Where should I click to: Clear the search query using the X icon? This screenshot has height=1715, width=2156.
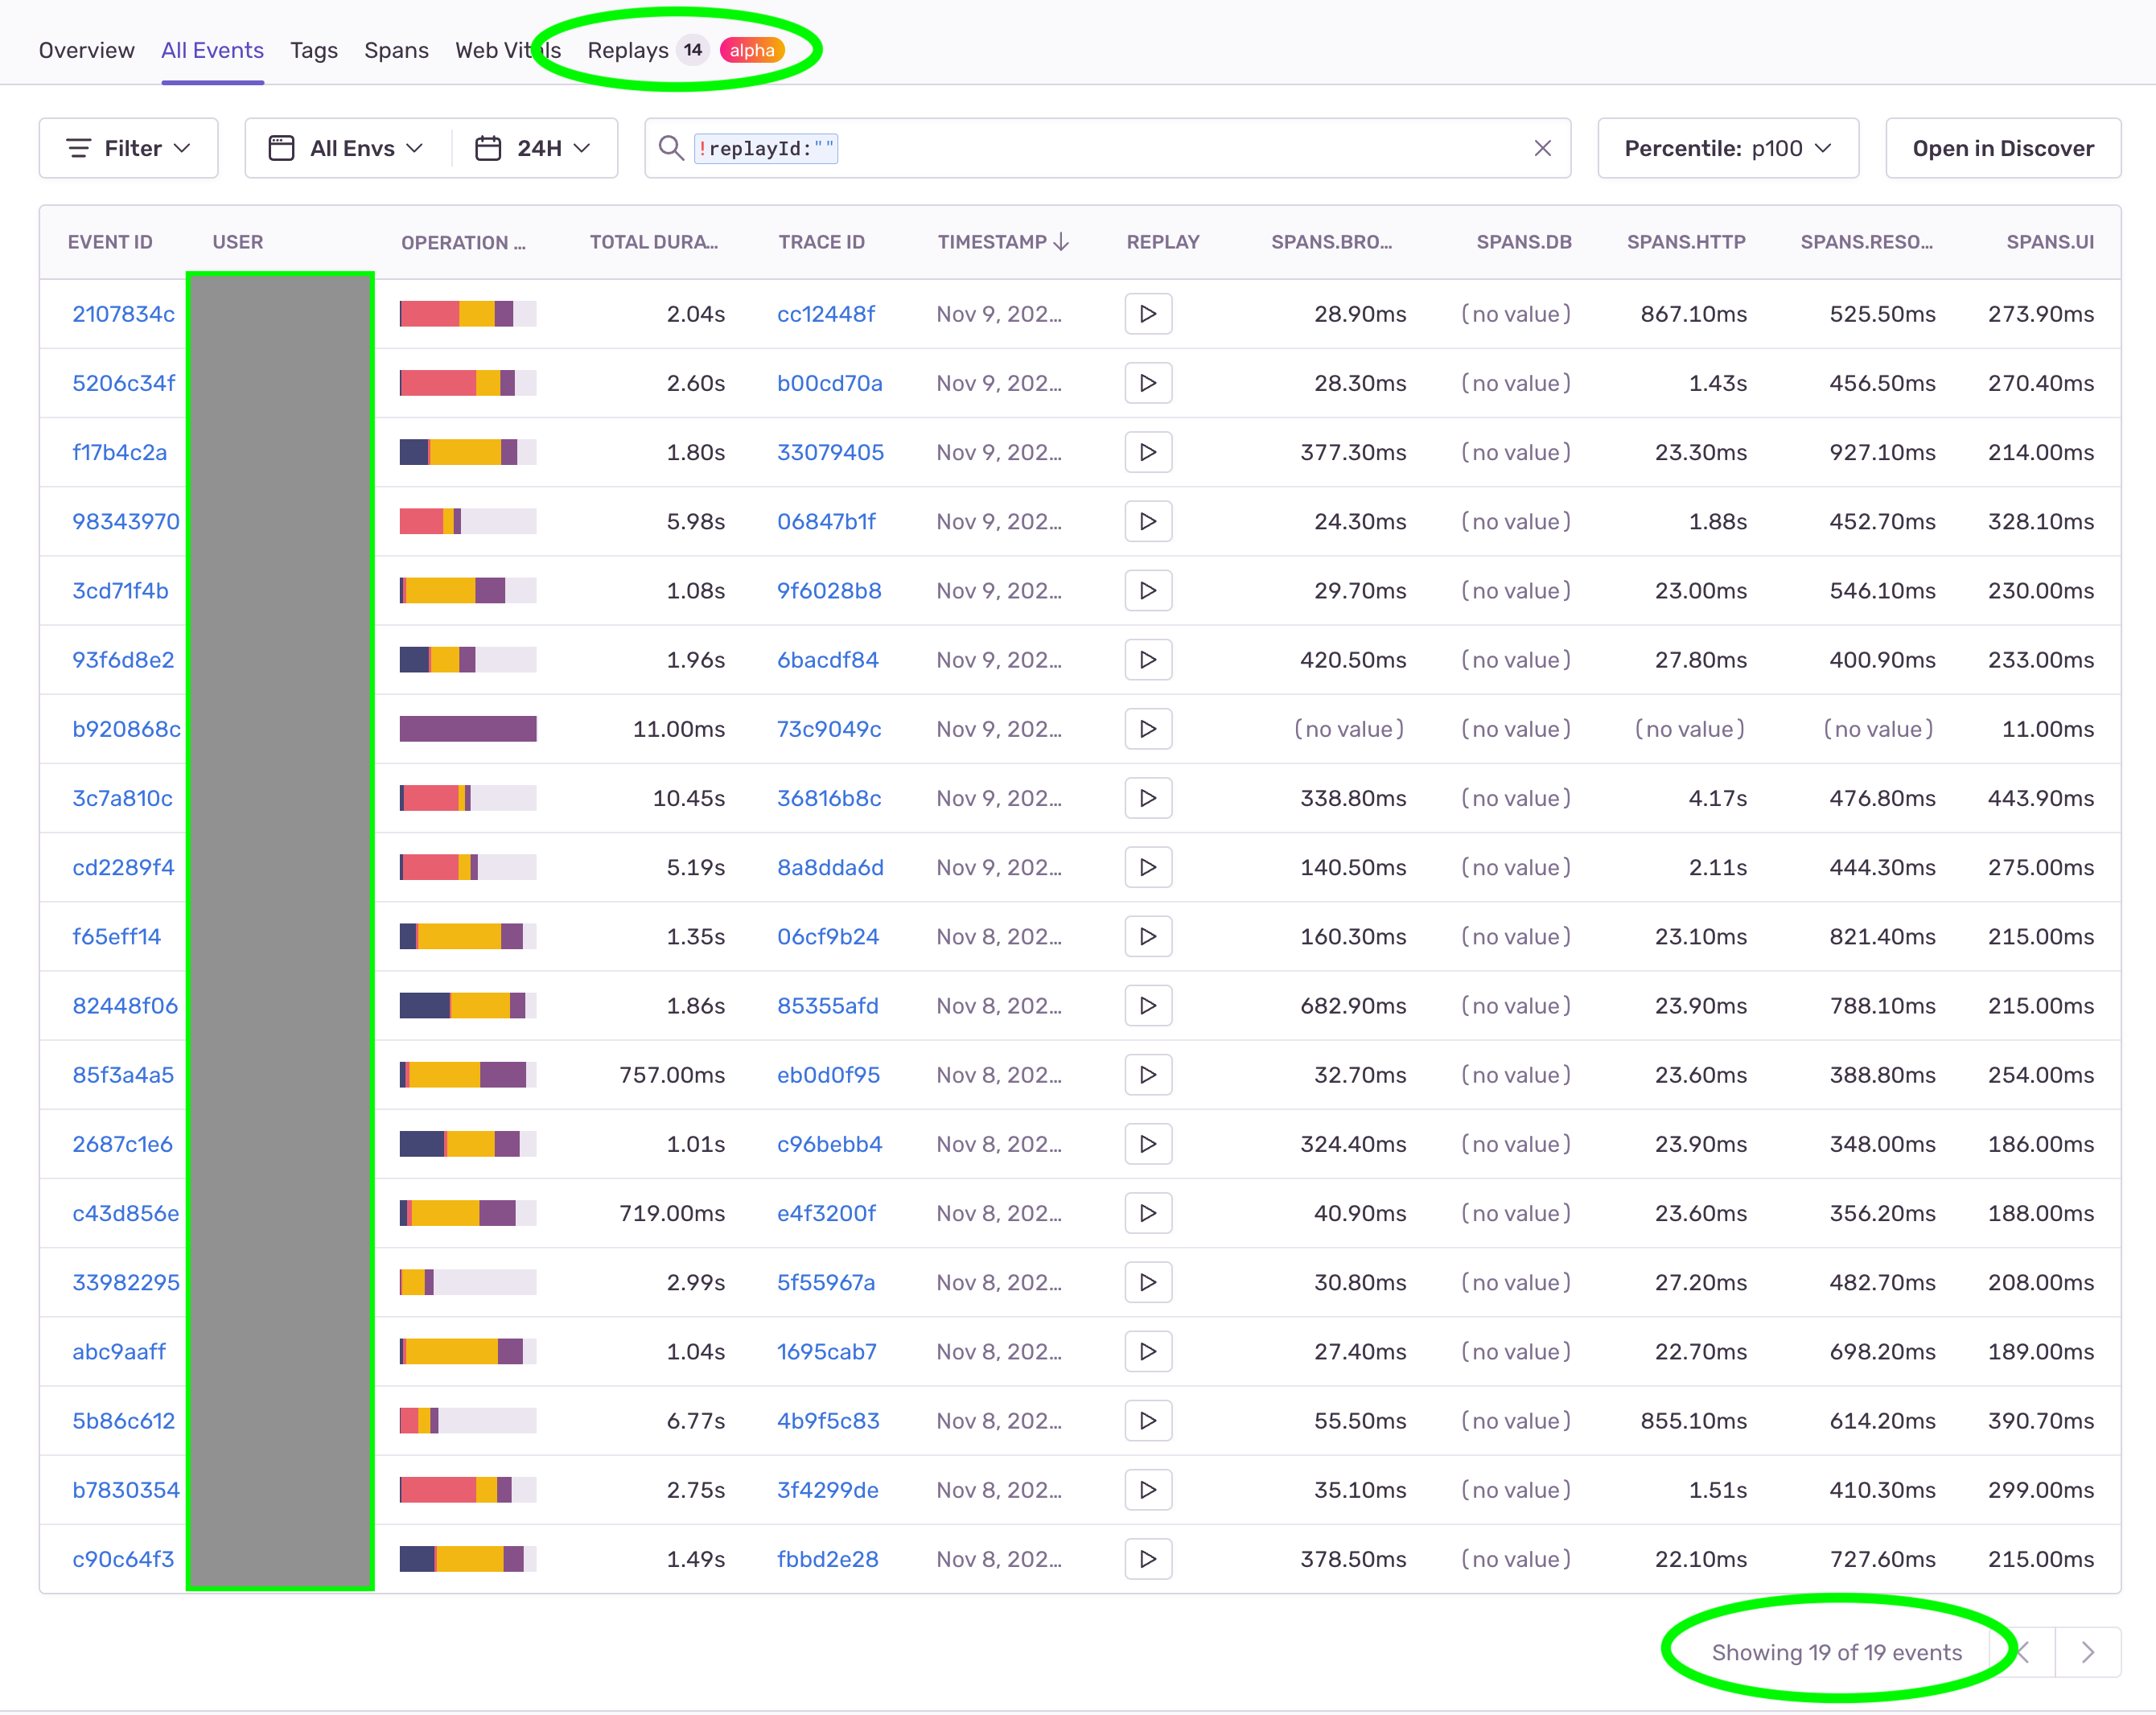pyautogui.click(x=1541, y=148)
